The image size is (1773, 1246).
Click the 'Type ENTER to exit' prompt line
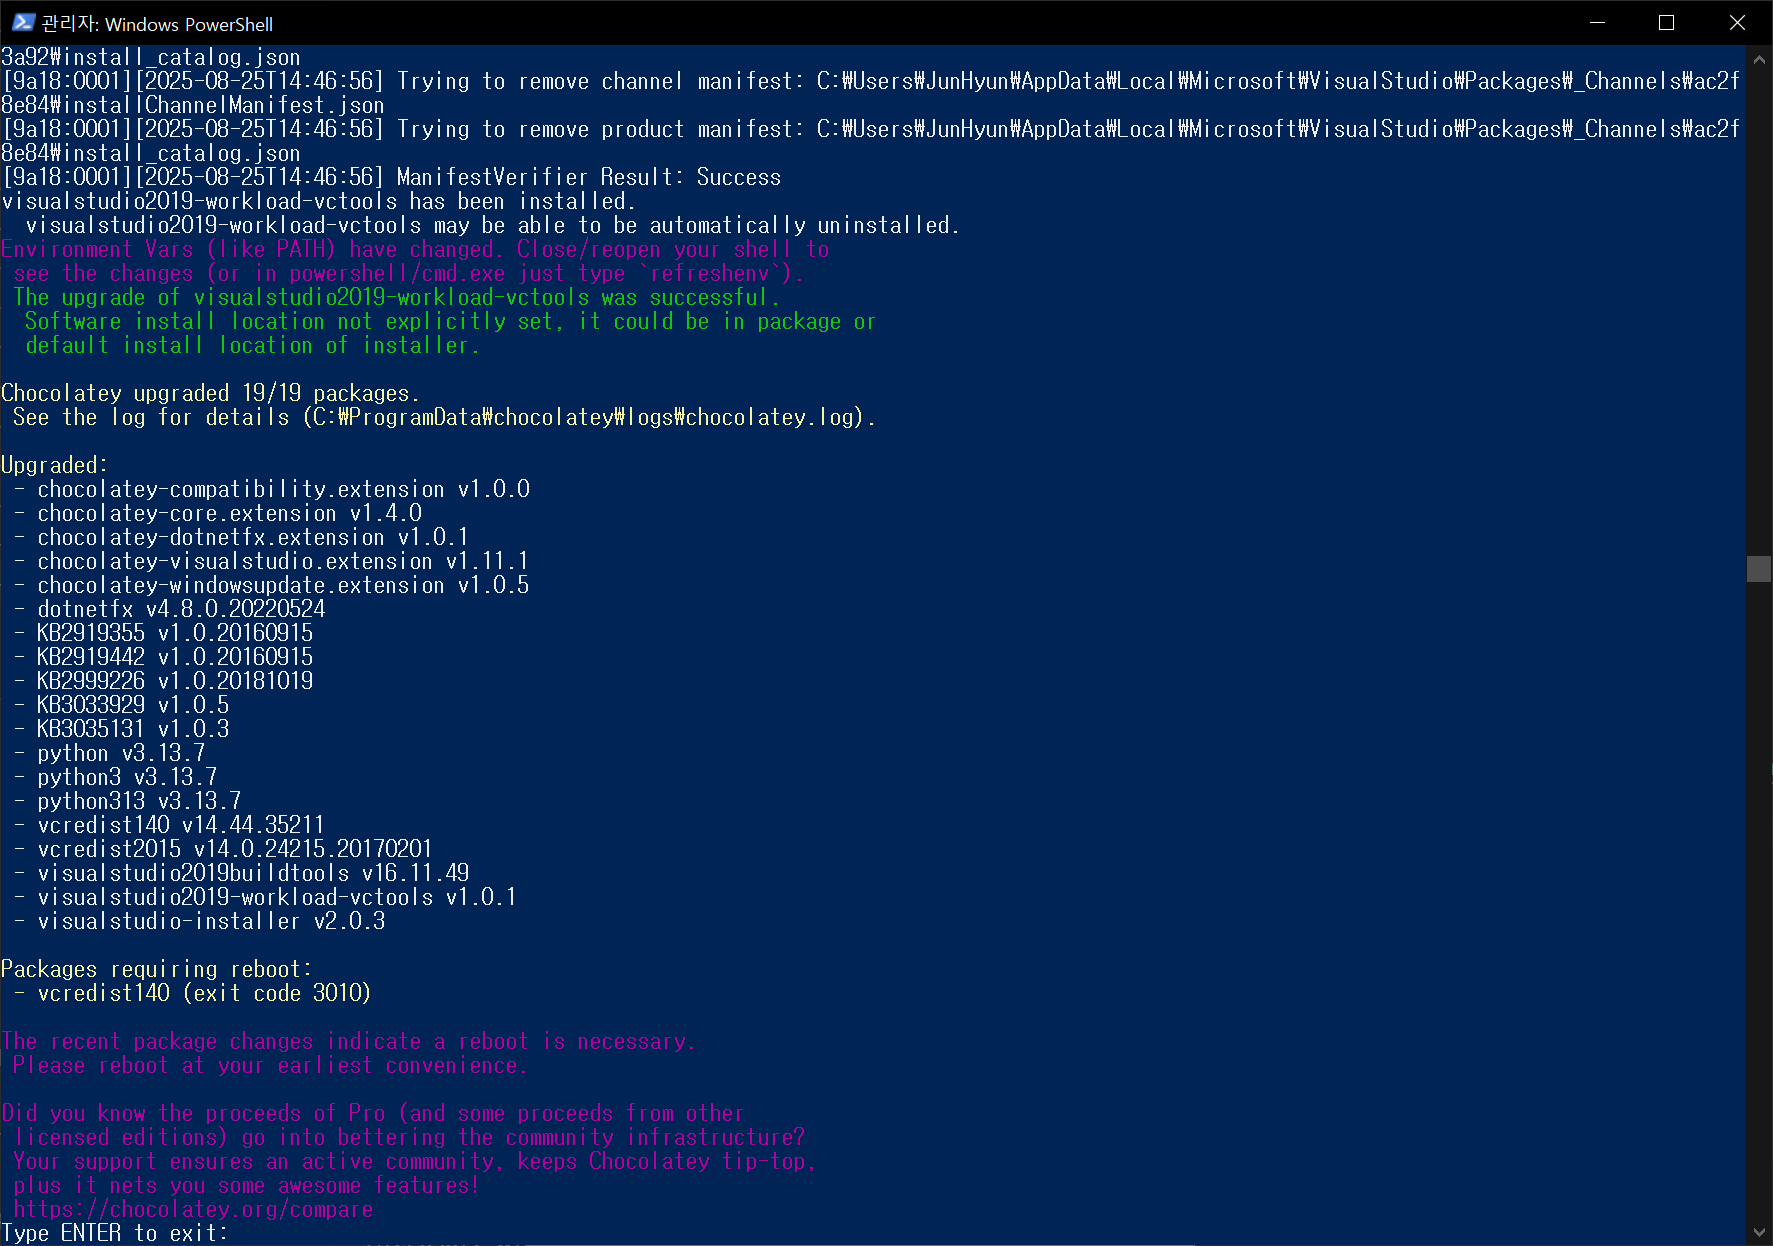114,1233
